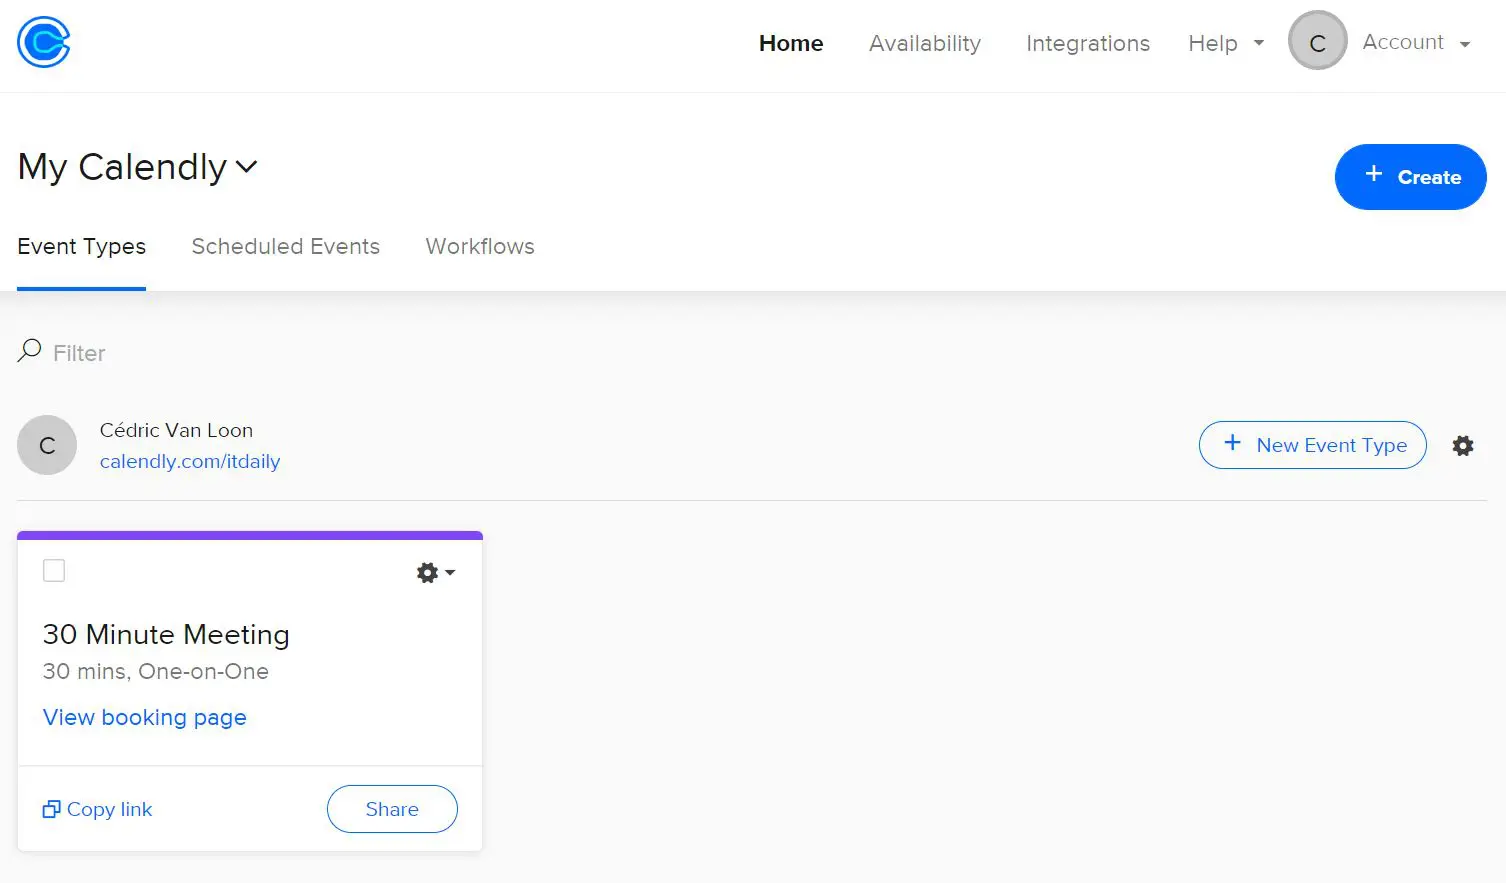This screenshot has height=883, width=1506.
Task: Switch to Scheduled Events tab
Action: 286,246
